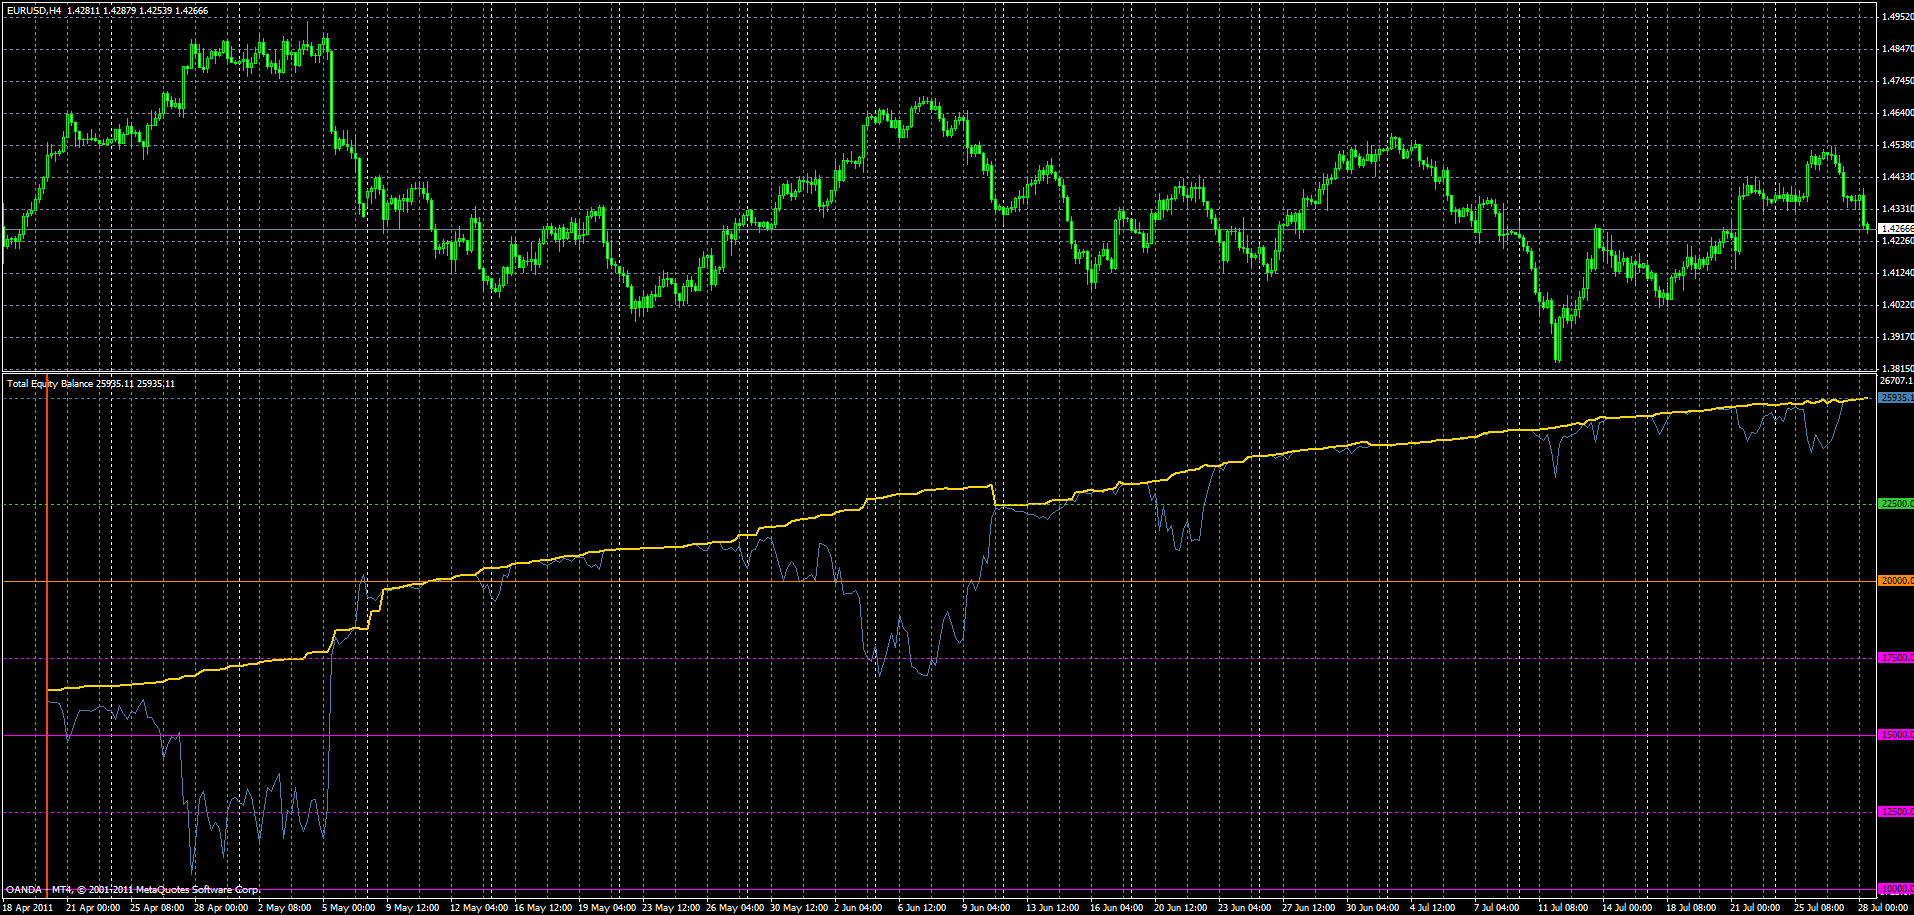The width and height of the screenshot is (1914, 915).
Task: Select the orange 20000 level label
Action: (x=1896, y=581)
